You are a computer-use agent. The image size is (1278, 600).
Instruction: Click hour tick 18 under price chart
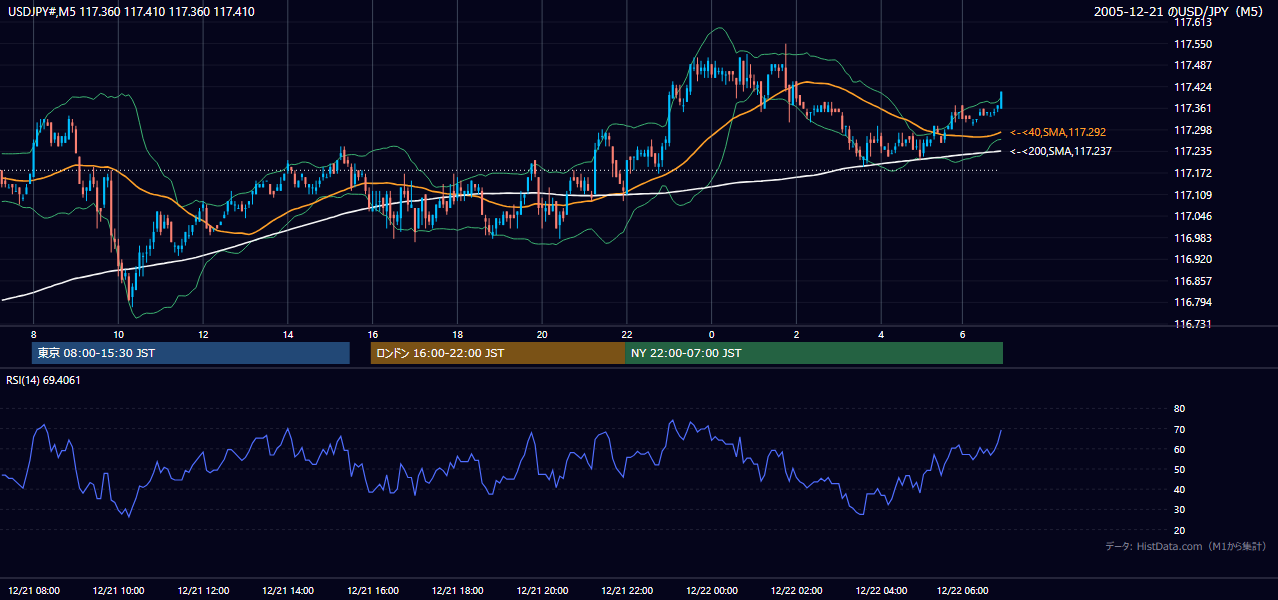tap(457, 334)
